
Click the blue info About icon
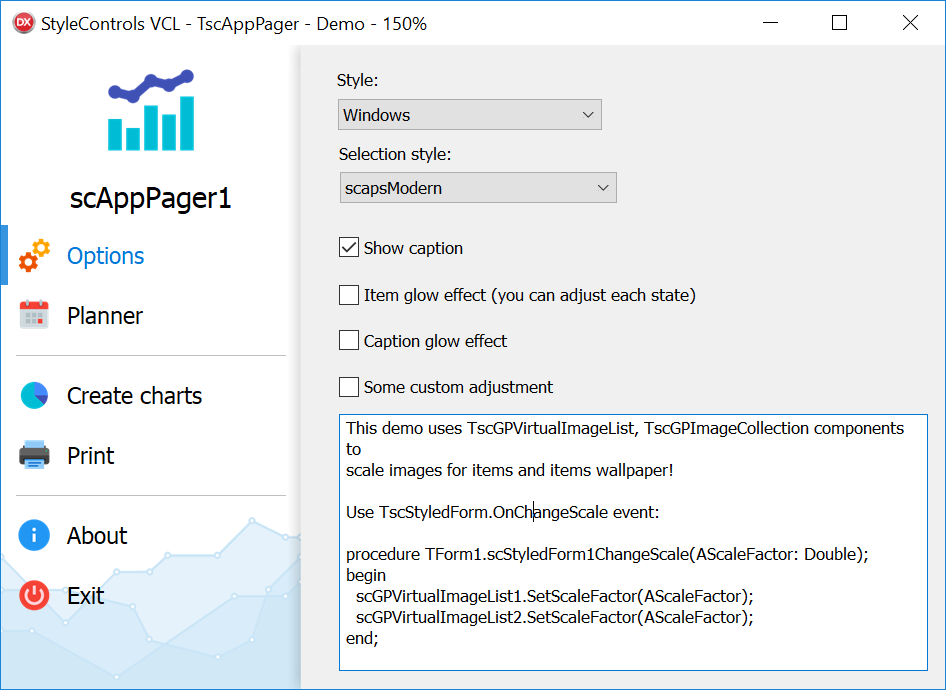[34, 535]
